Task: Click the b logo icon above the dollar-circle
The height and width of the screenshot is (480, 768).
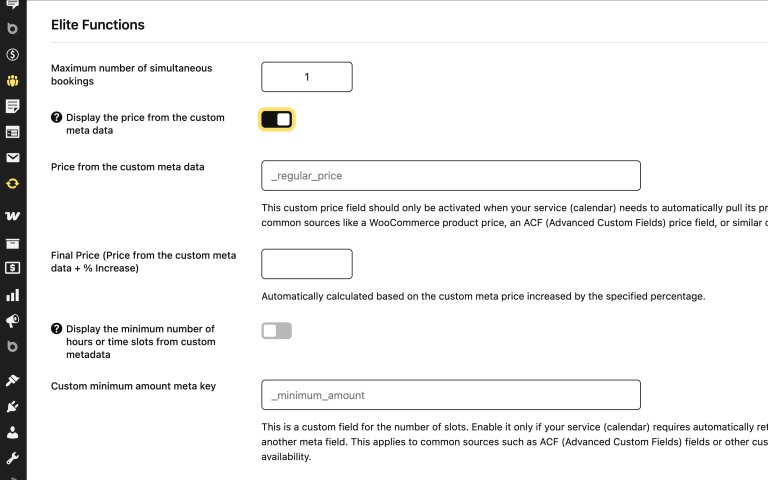Action: (13, 28)
